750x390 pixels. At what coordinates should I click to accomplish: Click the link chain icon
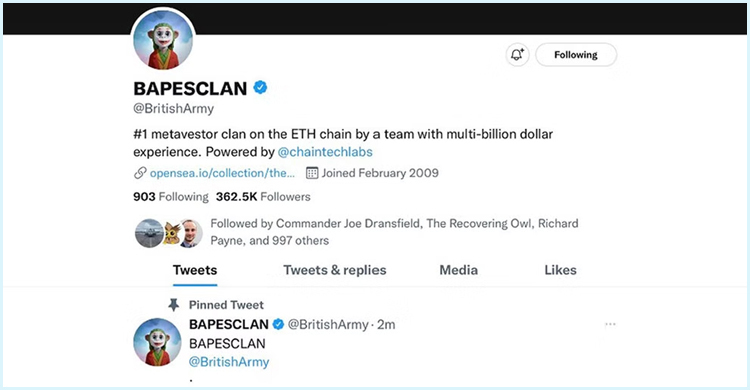(140, 173)
